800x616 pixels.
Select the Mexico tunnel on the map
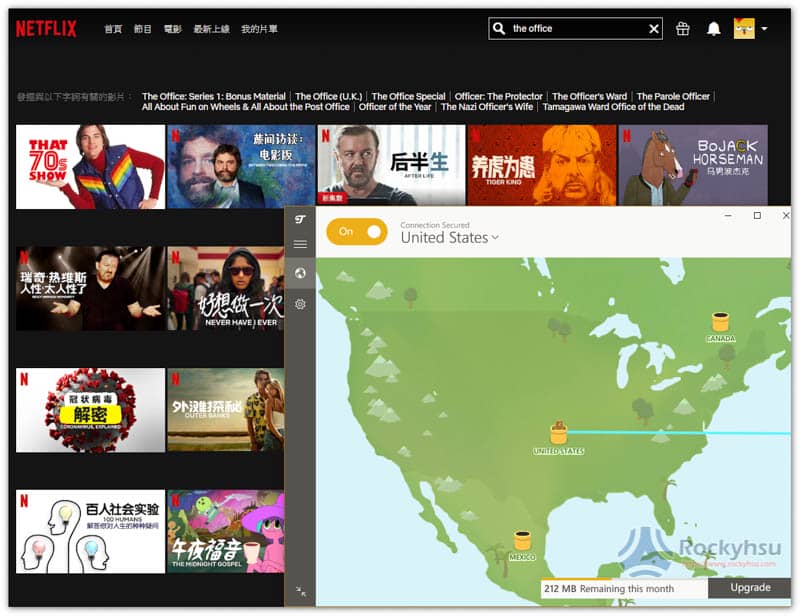point(522,546)
